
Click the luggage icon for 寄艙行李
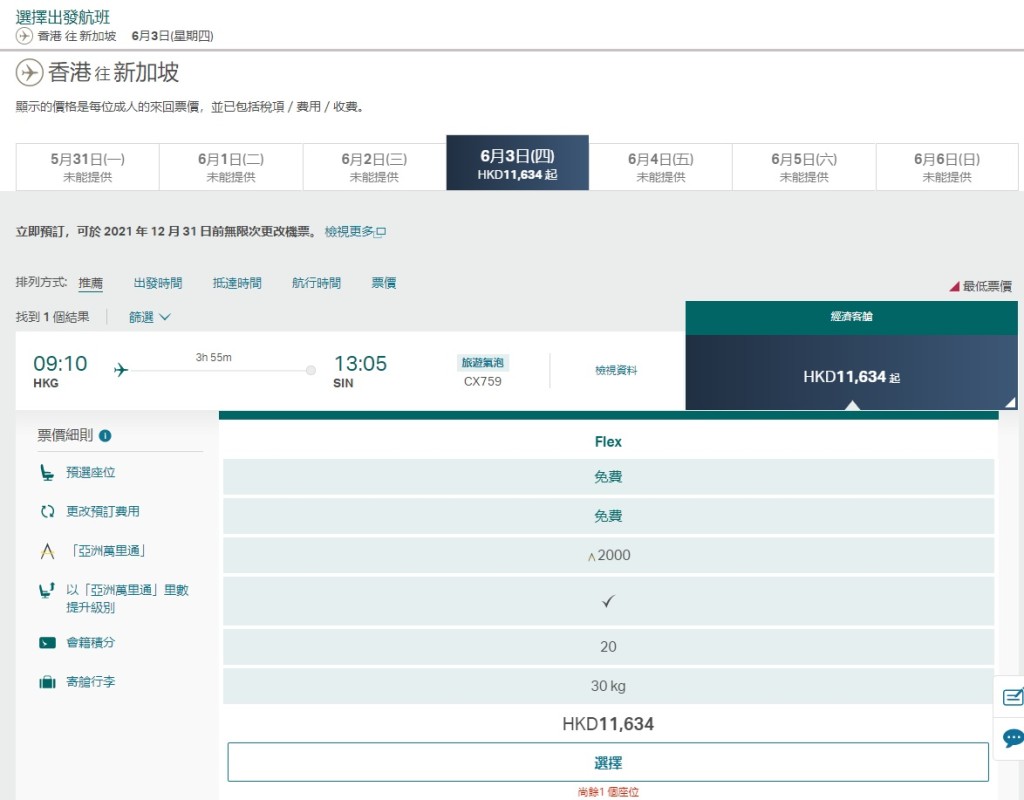click(x=47, y=682)
